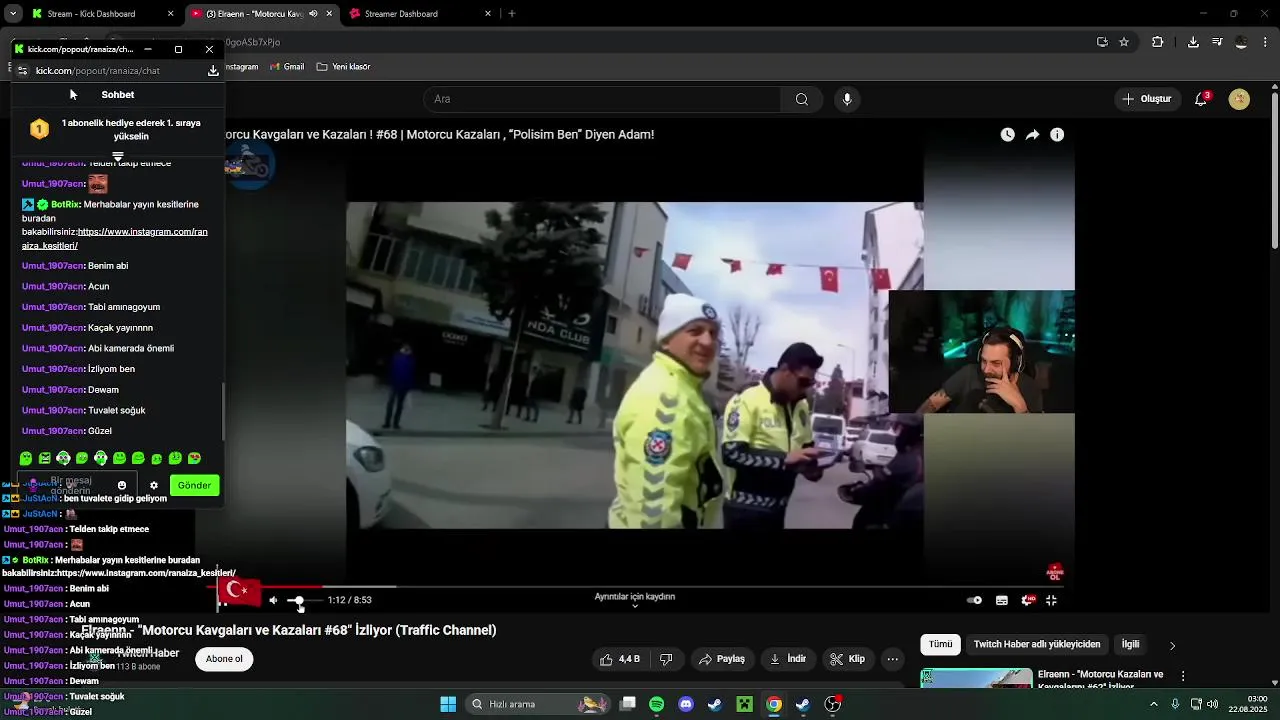Open Discord from the taskbar
The height and width of the screenshot is (720, 1280).
686,704
